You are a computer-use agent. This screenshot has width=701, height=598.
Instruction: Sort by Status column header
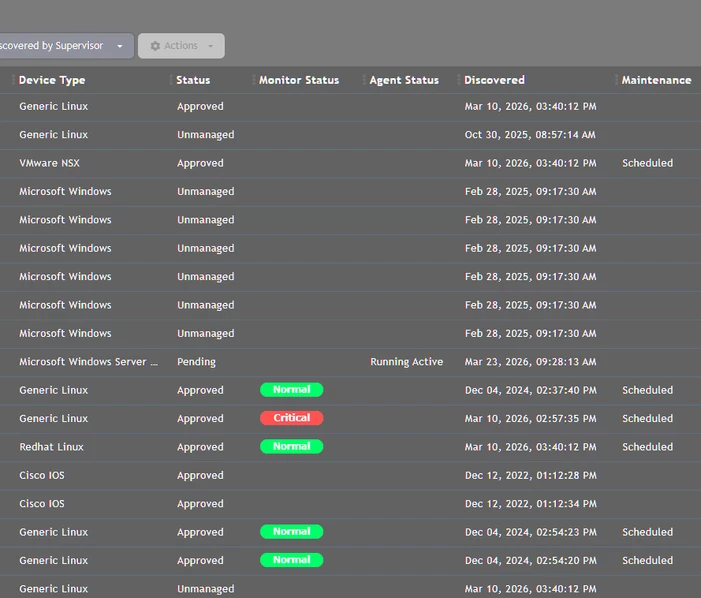pyautogui.click(x=193, y=80)
